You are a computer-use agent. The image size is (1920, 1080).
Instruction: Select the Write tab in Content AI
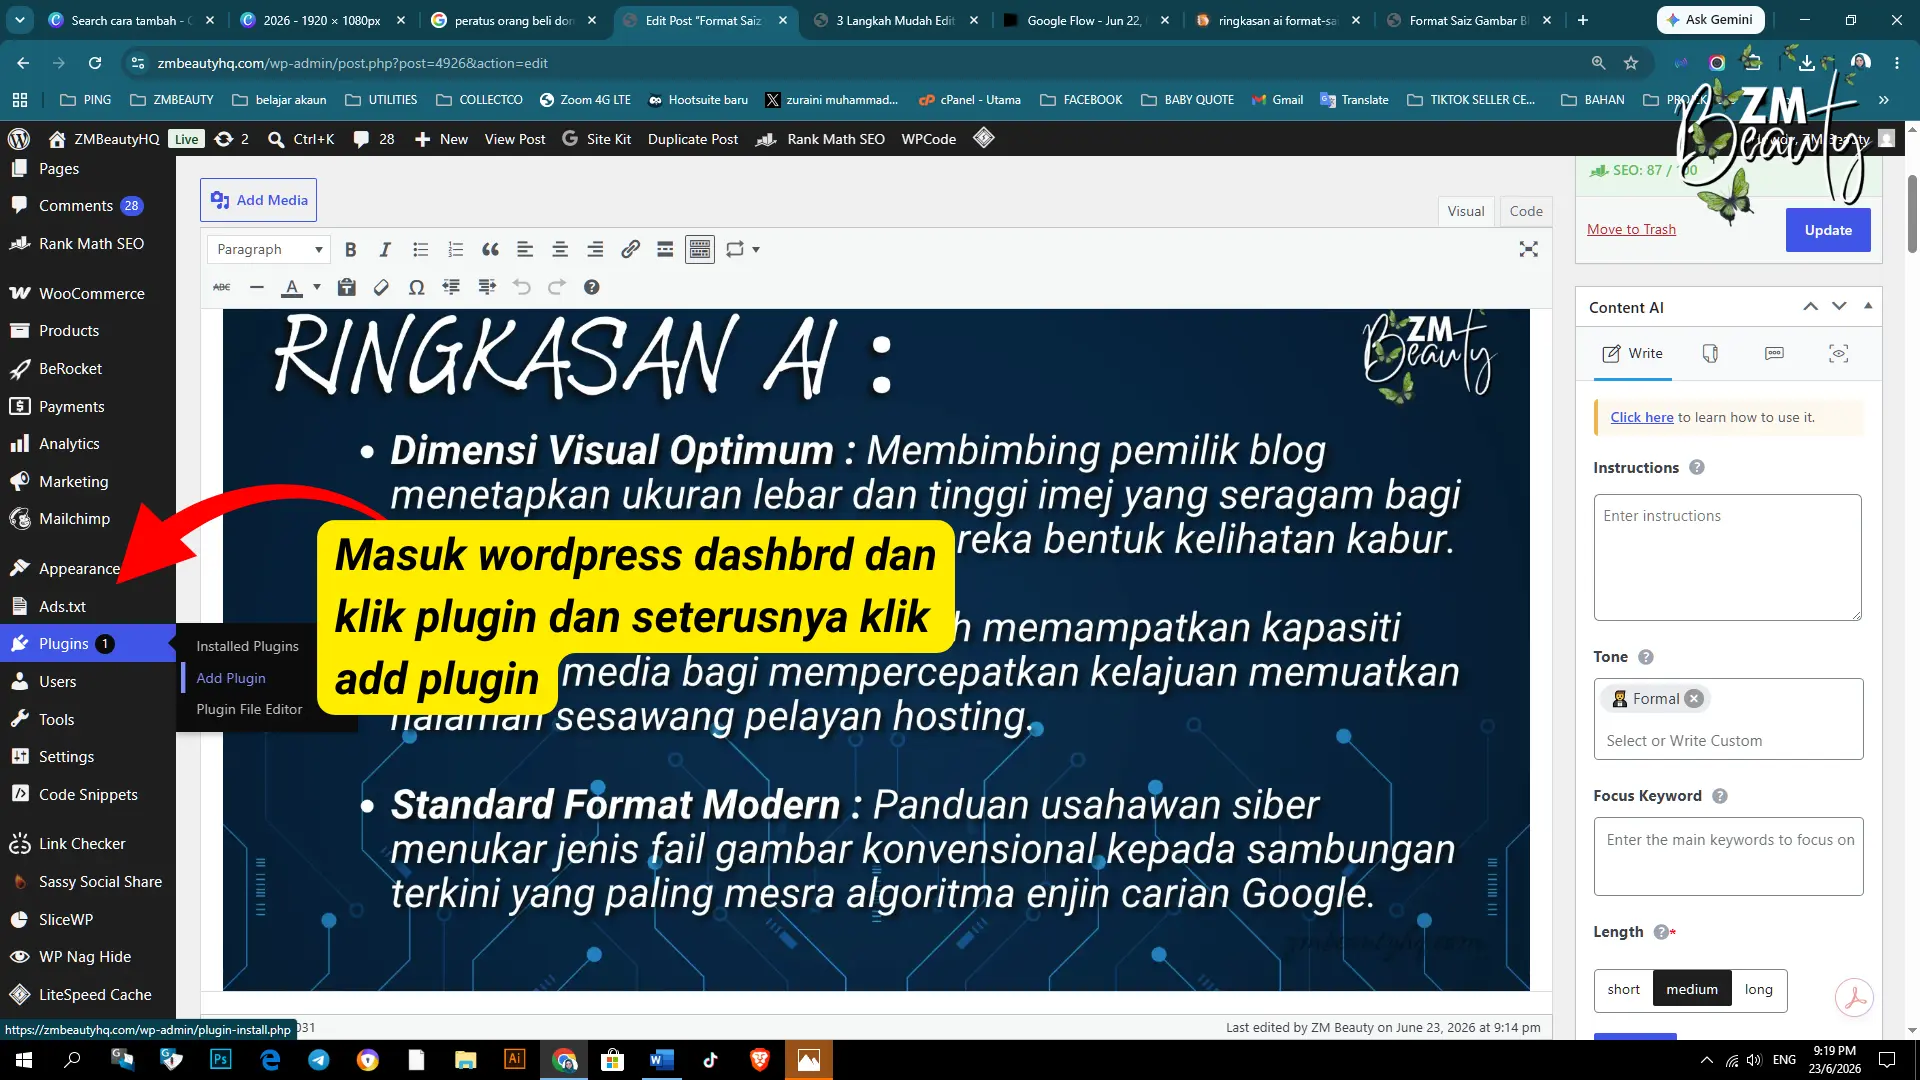point(1633,354)
